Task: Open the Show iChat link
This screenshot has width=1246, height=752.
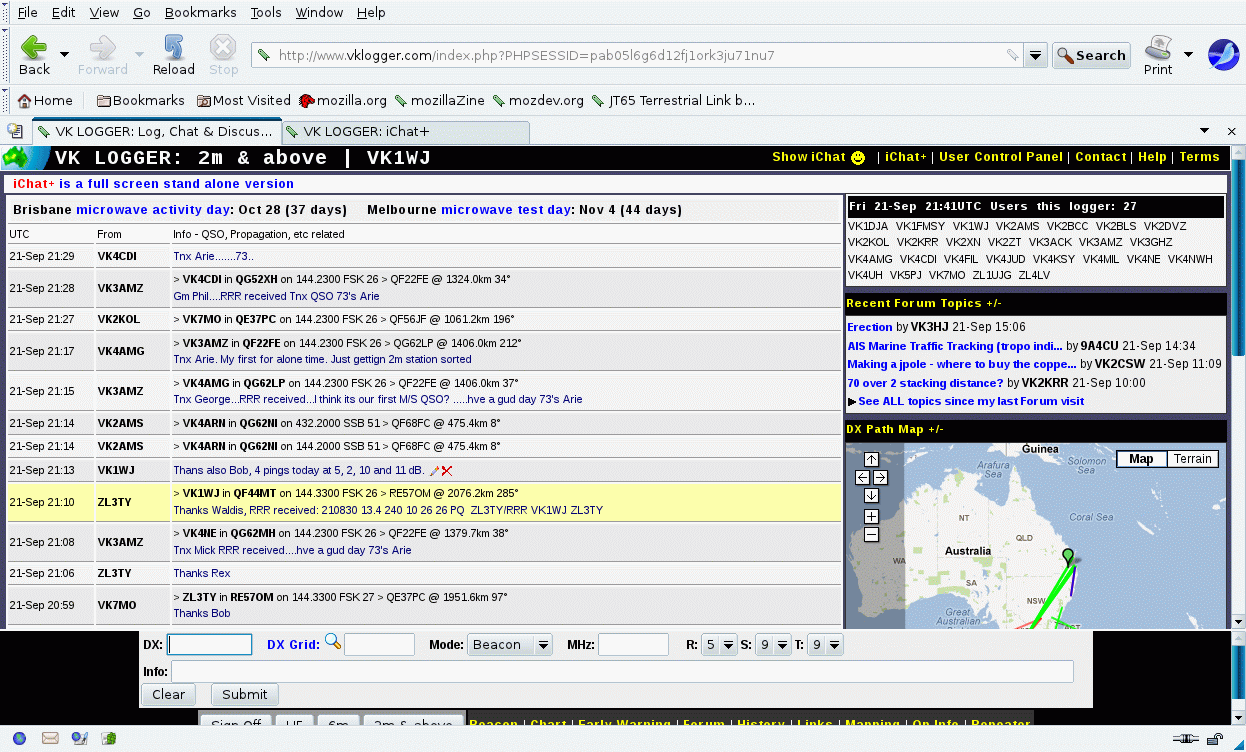Action: click(809, 157)
